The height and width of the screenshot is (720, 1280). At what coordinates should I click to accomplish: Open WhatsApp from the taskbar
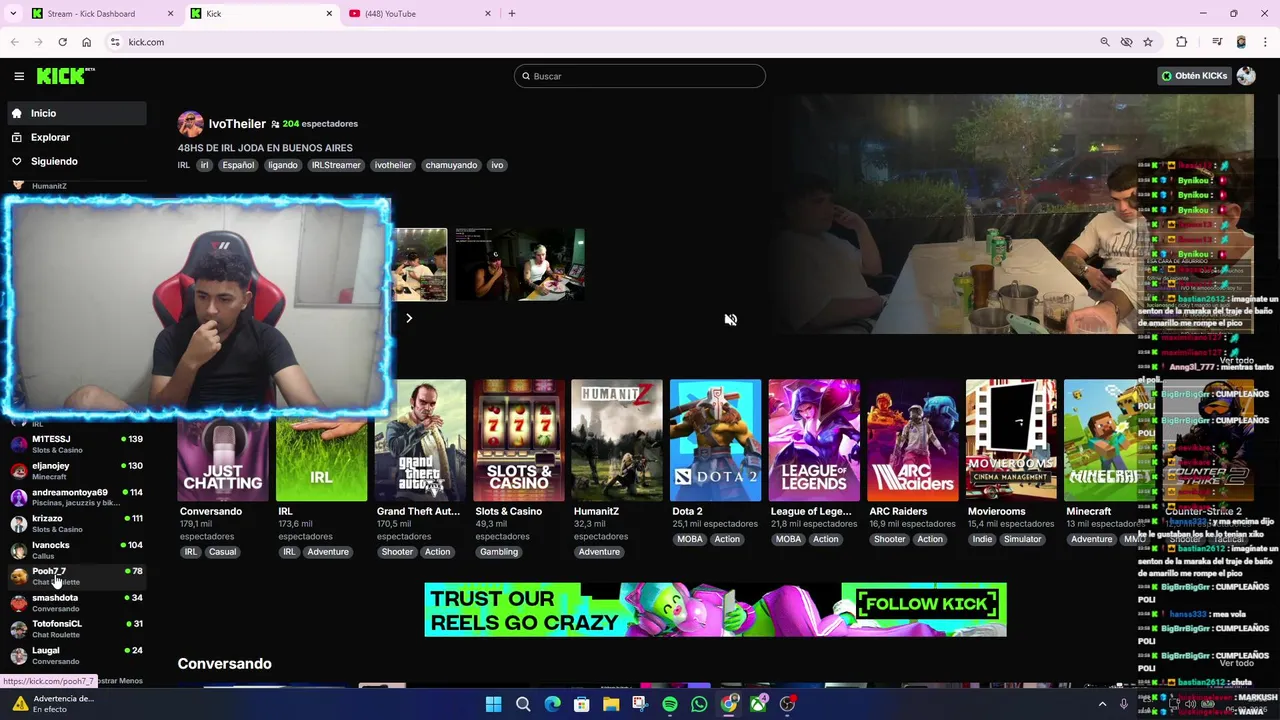click(x=699, y=704)
